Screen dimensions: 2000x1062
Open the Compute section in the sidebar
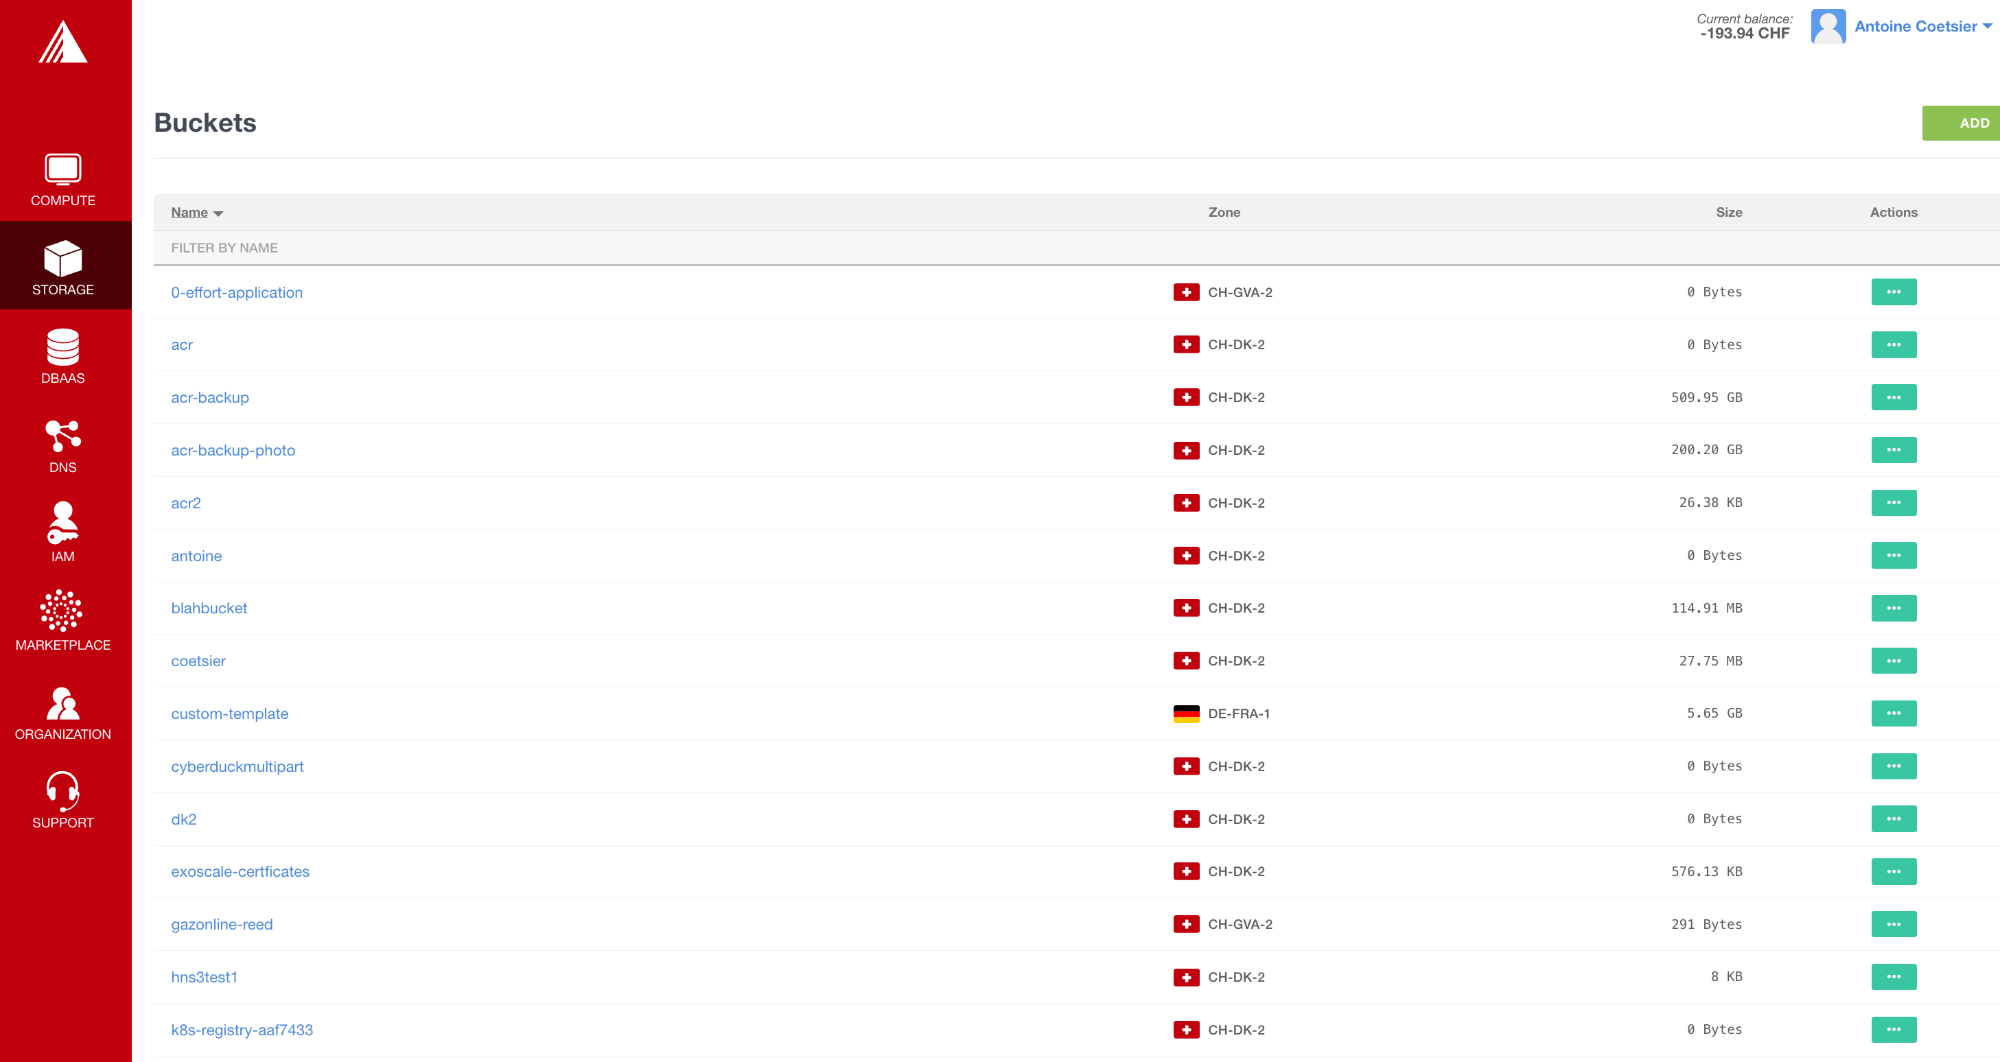coord(62,180)
